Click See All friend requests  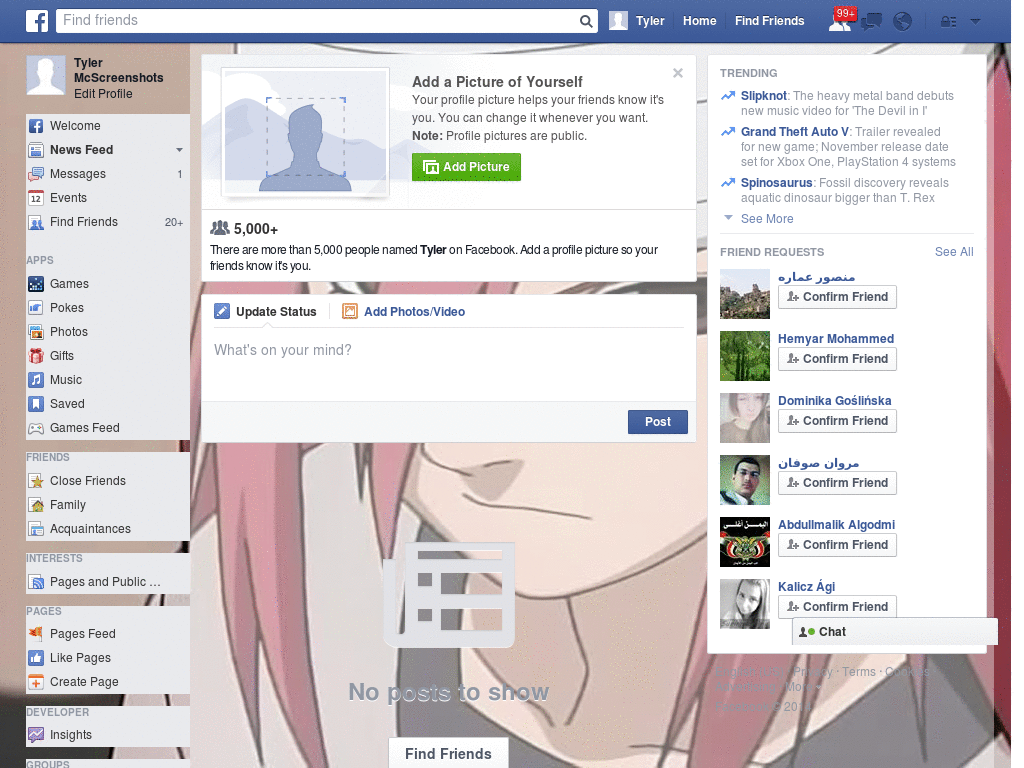(x=953, y=252)
